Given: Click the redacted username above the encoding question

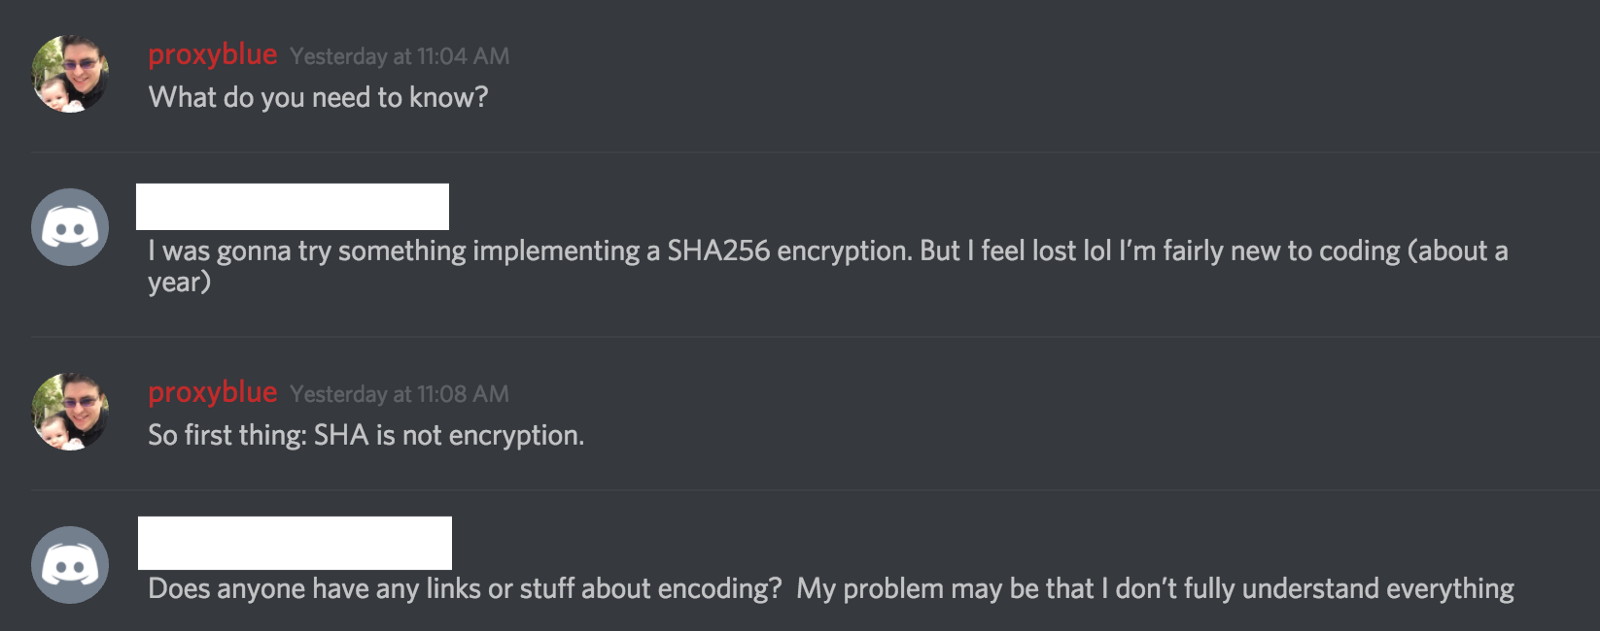Looking at the screenshot, I should pos(295,543).
